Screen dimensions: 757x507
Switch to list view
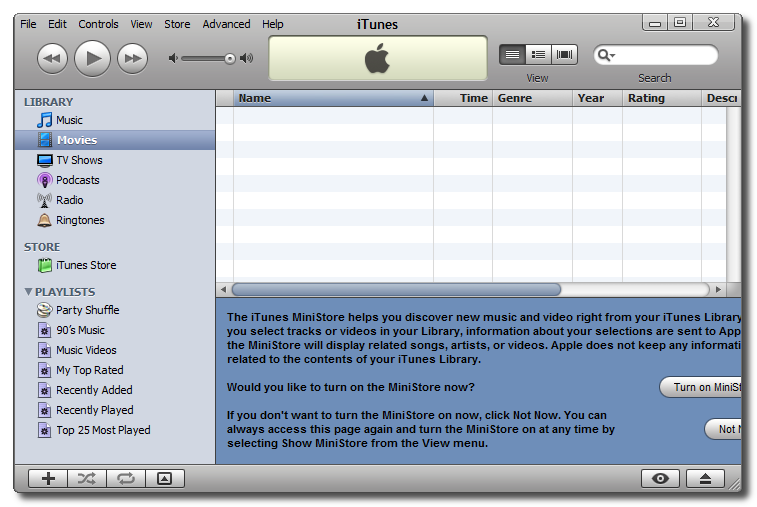point(513,55)
